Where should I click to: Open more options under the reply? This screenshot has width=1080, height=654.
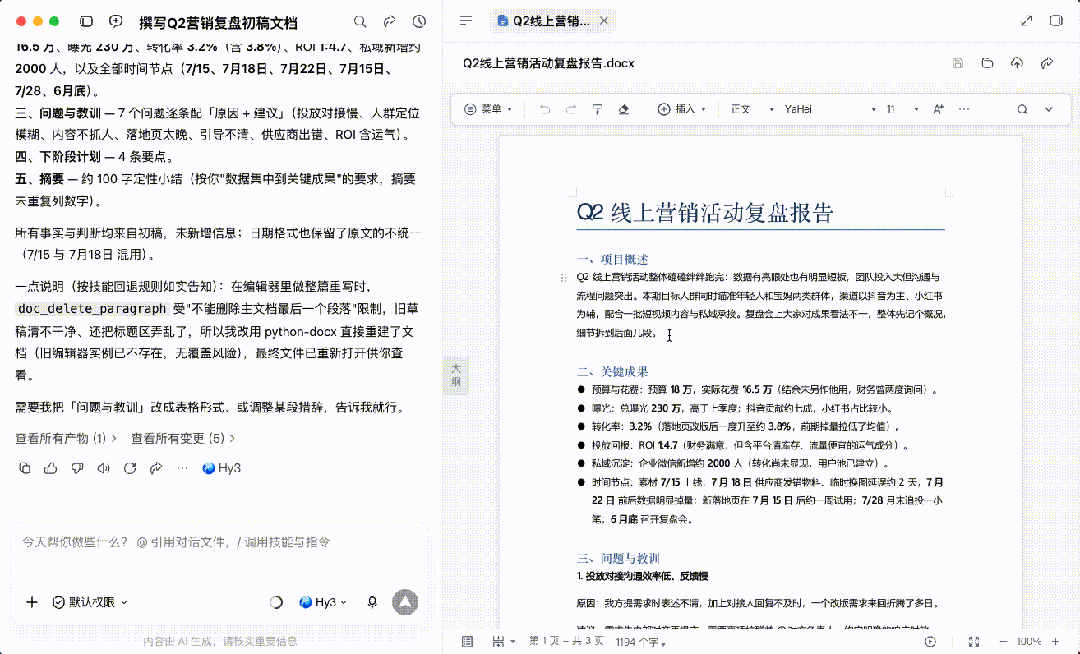(182, 468)
